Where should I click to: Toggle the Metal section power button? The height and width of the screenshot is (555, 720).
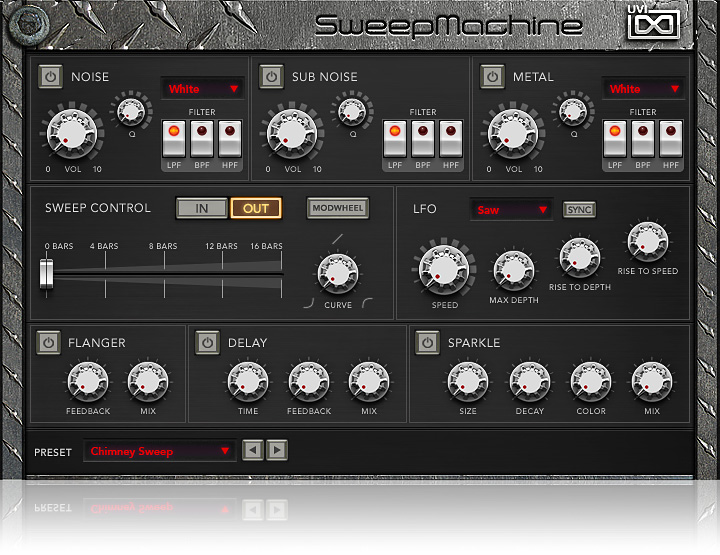click(x=492, y=77)
